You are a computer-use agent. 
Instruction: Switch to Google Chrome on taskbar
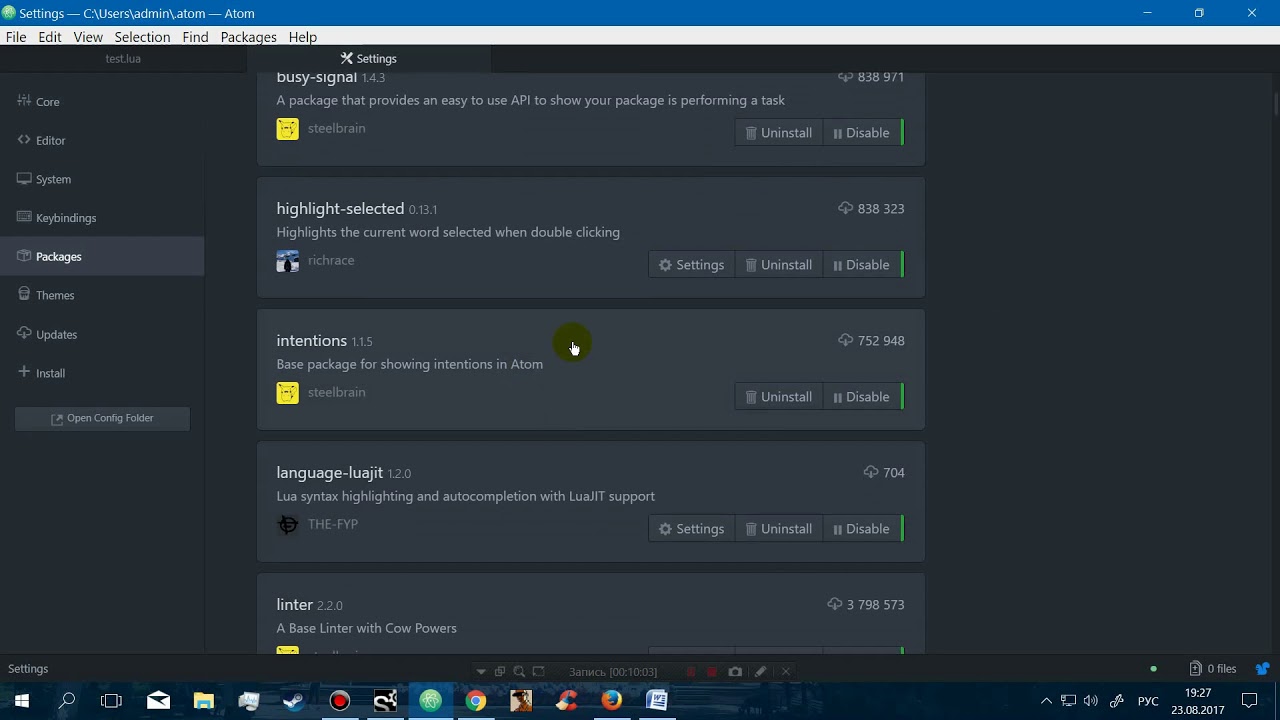click(x=476, y=701)
